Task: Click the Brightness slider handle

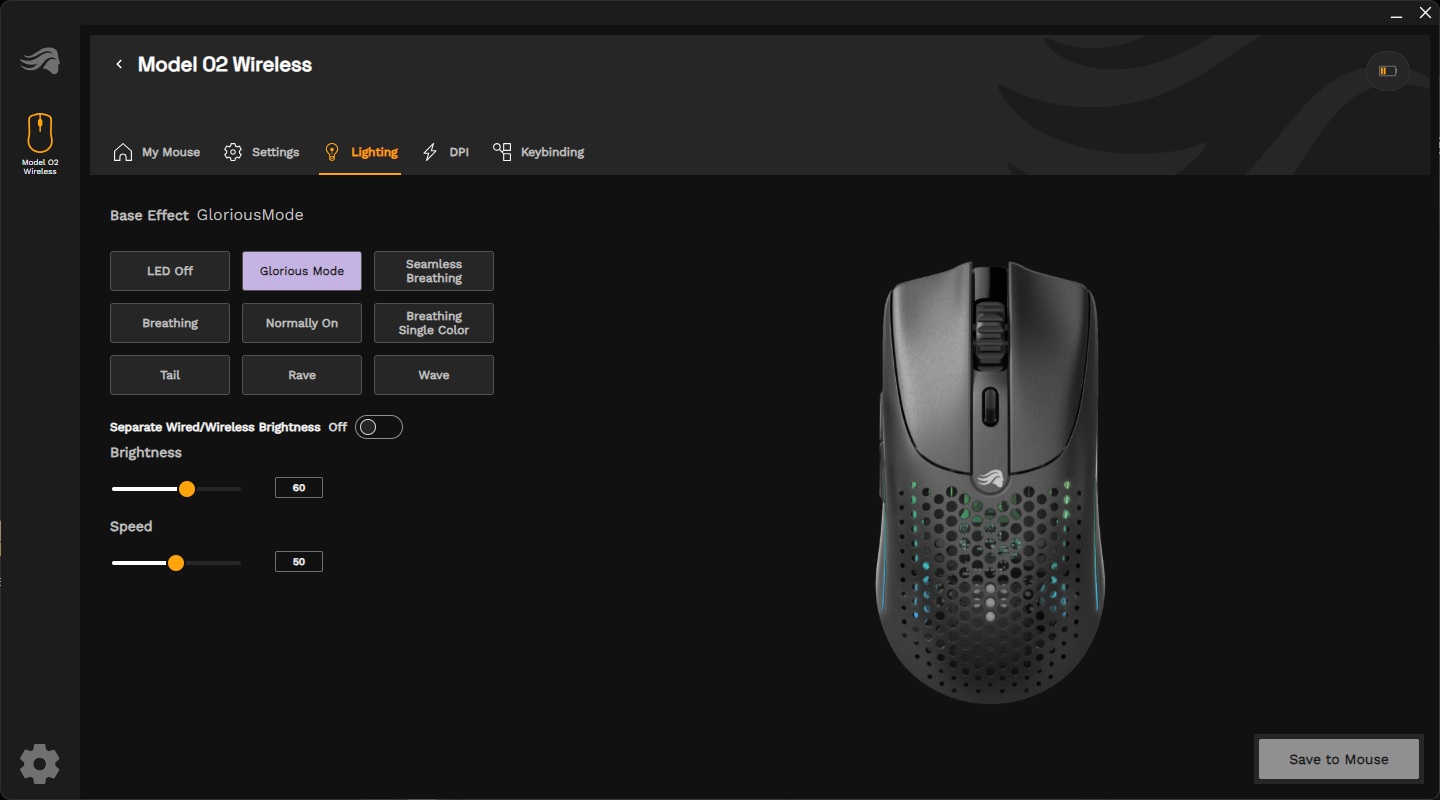Action: [186, 489]
